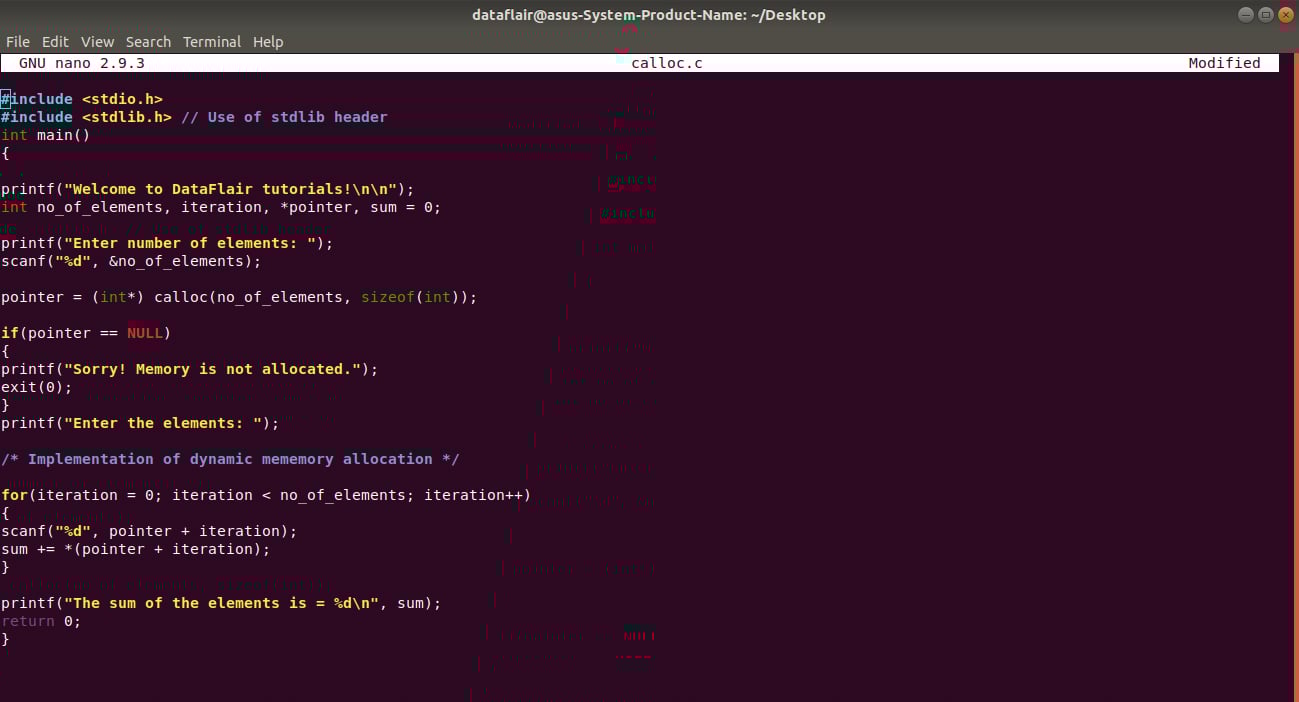Open the View menu
1299x702 pixels.
(x=97, y=41)
